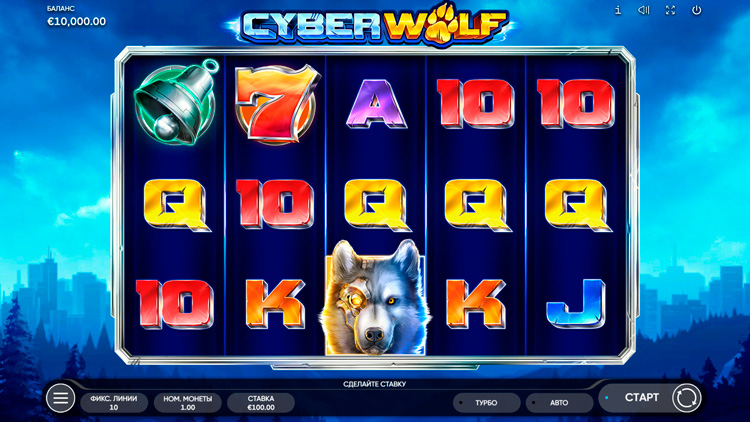This screenshot has width=750, height=422.
Task: Open the Ставка €100.00 bet selector
Action: tap(261, 403)
